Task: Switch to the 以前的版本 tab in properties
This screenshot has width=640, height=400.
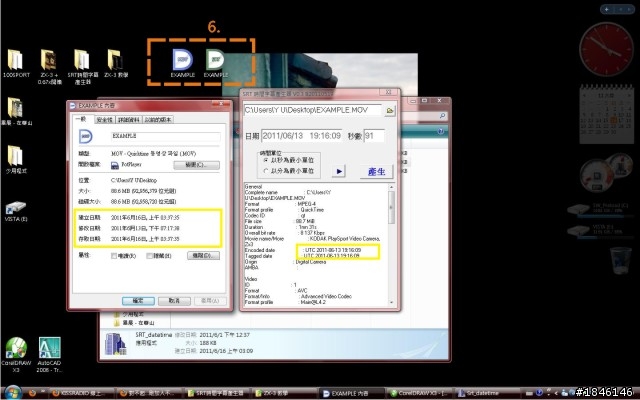Action: pos(158,120)
